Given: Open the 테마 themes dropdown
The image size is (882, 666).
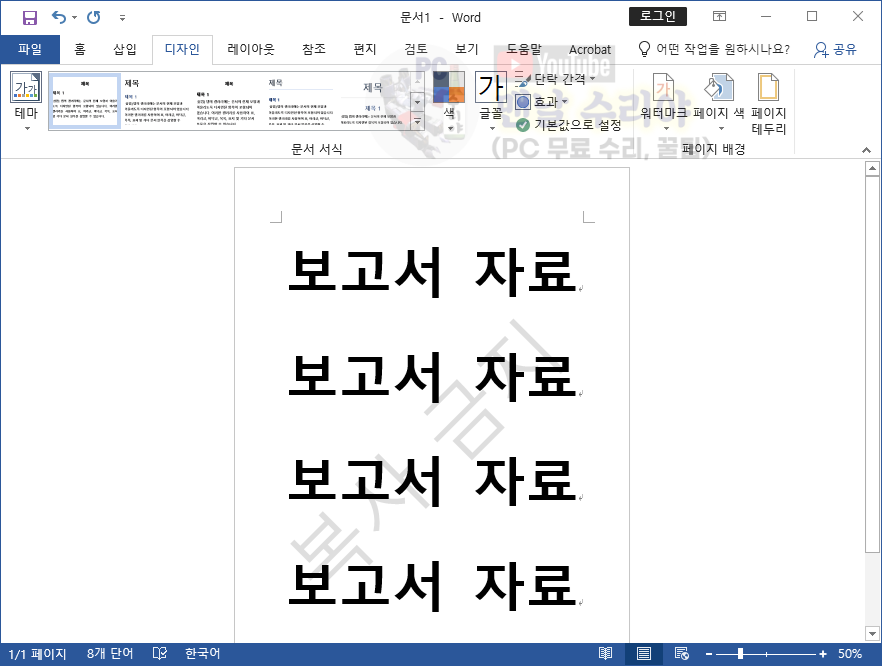Looking at the screenshot, I should [26, 102].
